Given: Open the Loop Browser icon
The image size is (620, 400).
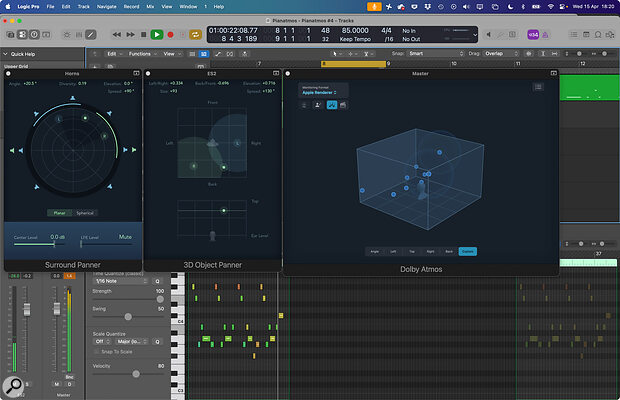Looking at the screenshot, I should click(598, 35).
